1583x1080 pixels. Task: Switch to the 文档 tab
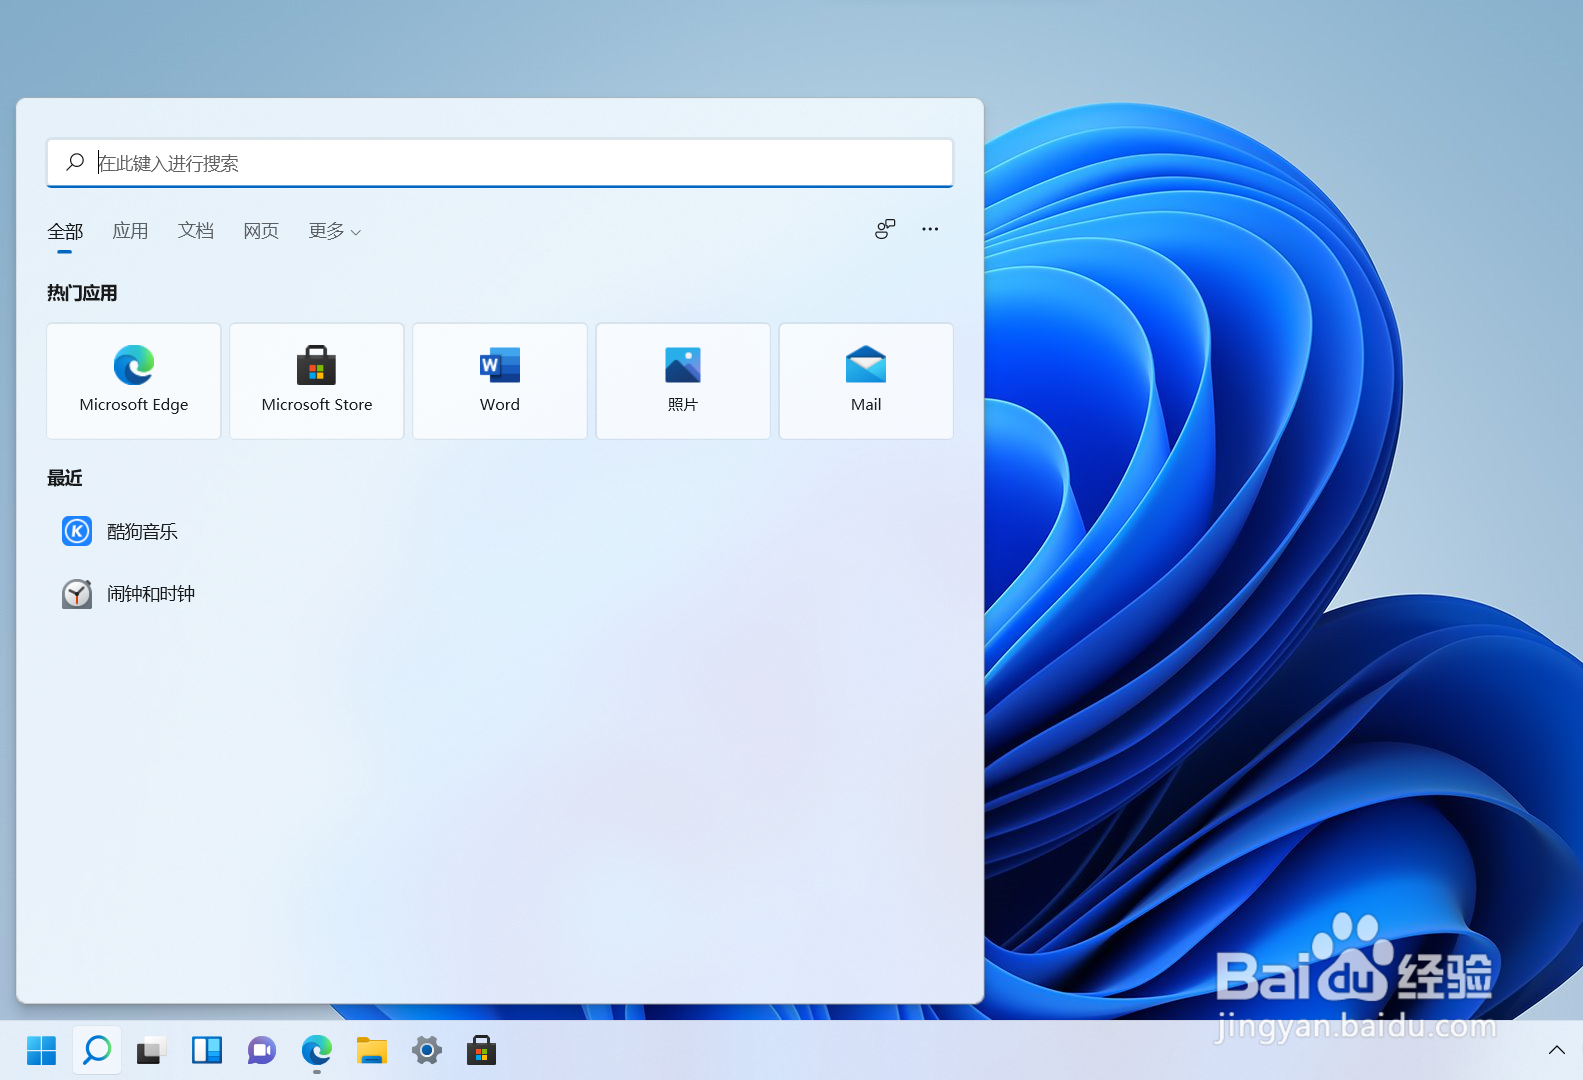pos(196,231)
